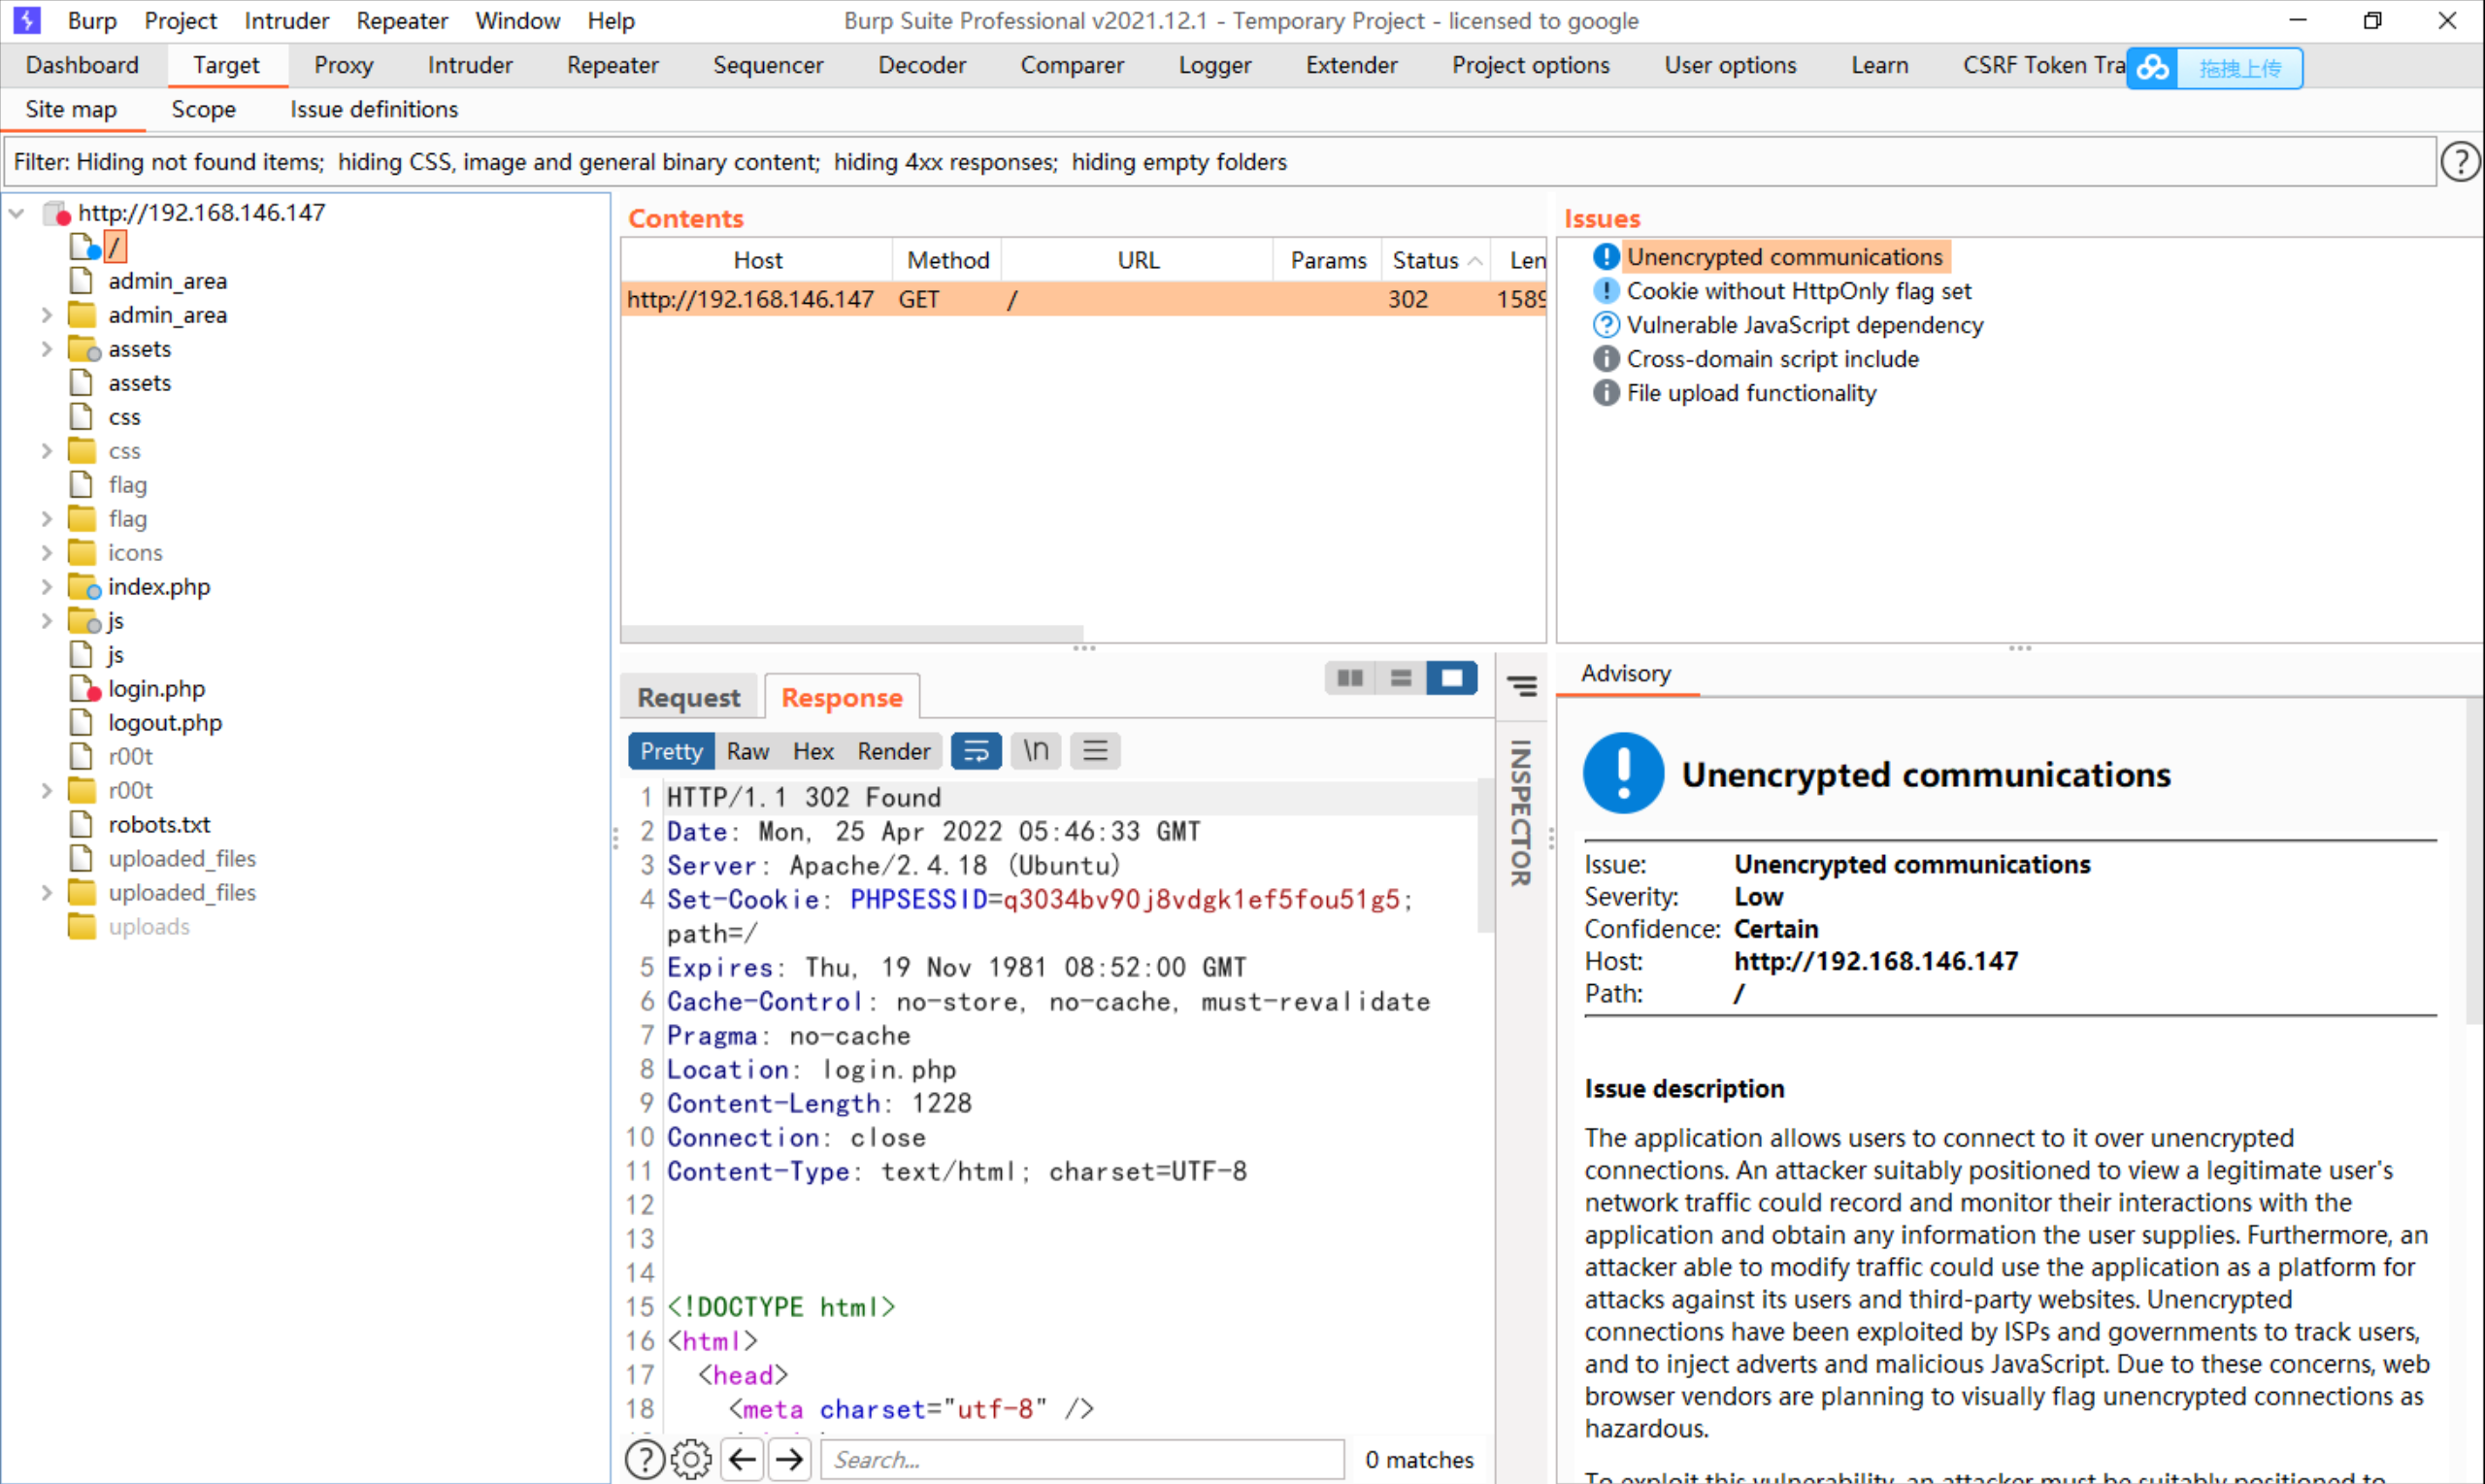Click the robots.txt file icon
The image size is (2485, 1484).
click(81, 824)
